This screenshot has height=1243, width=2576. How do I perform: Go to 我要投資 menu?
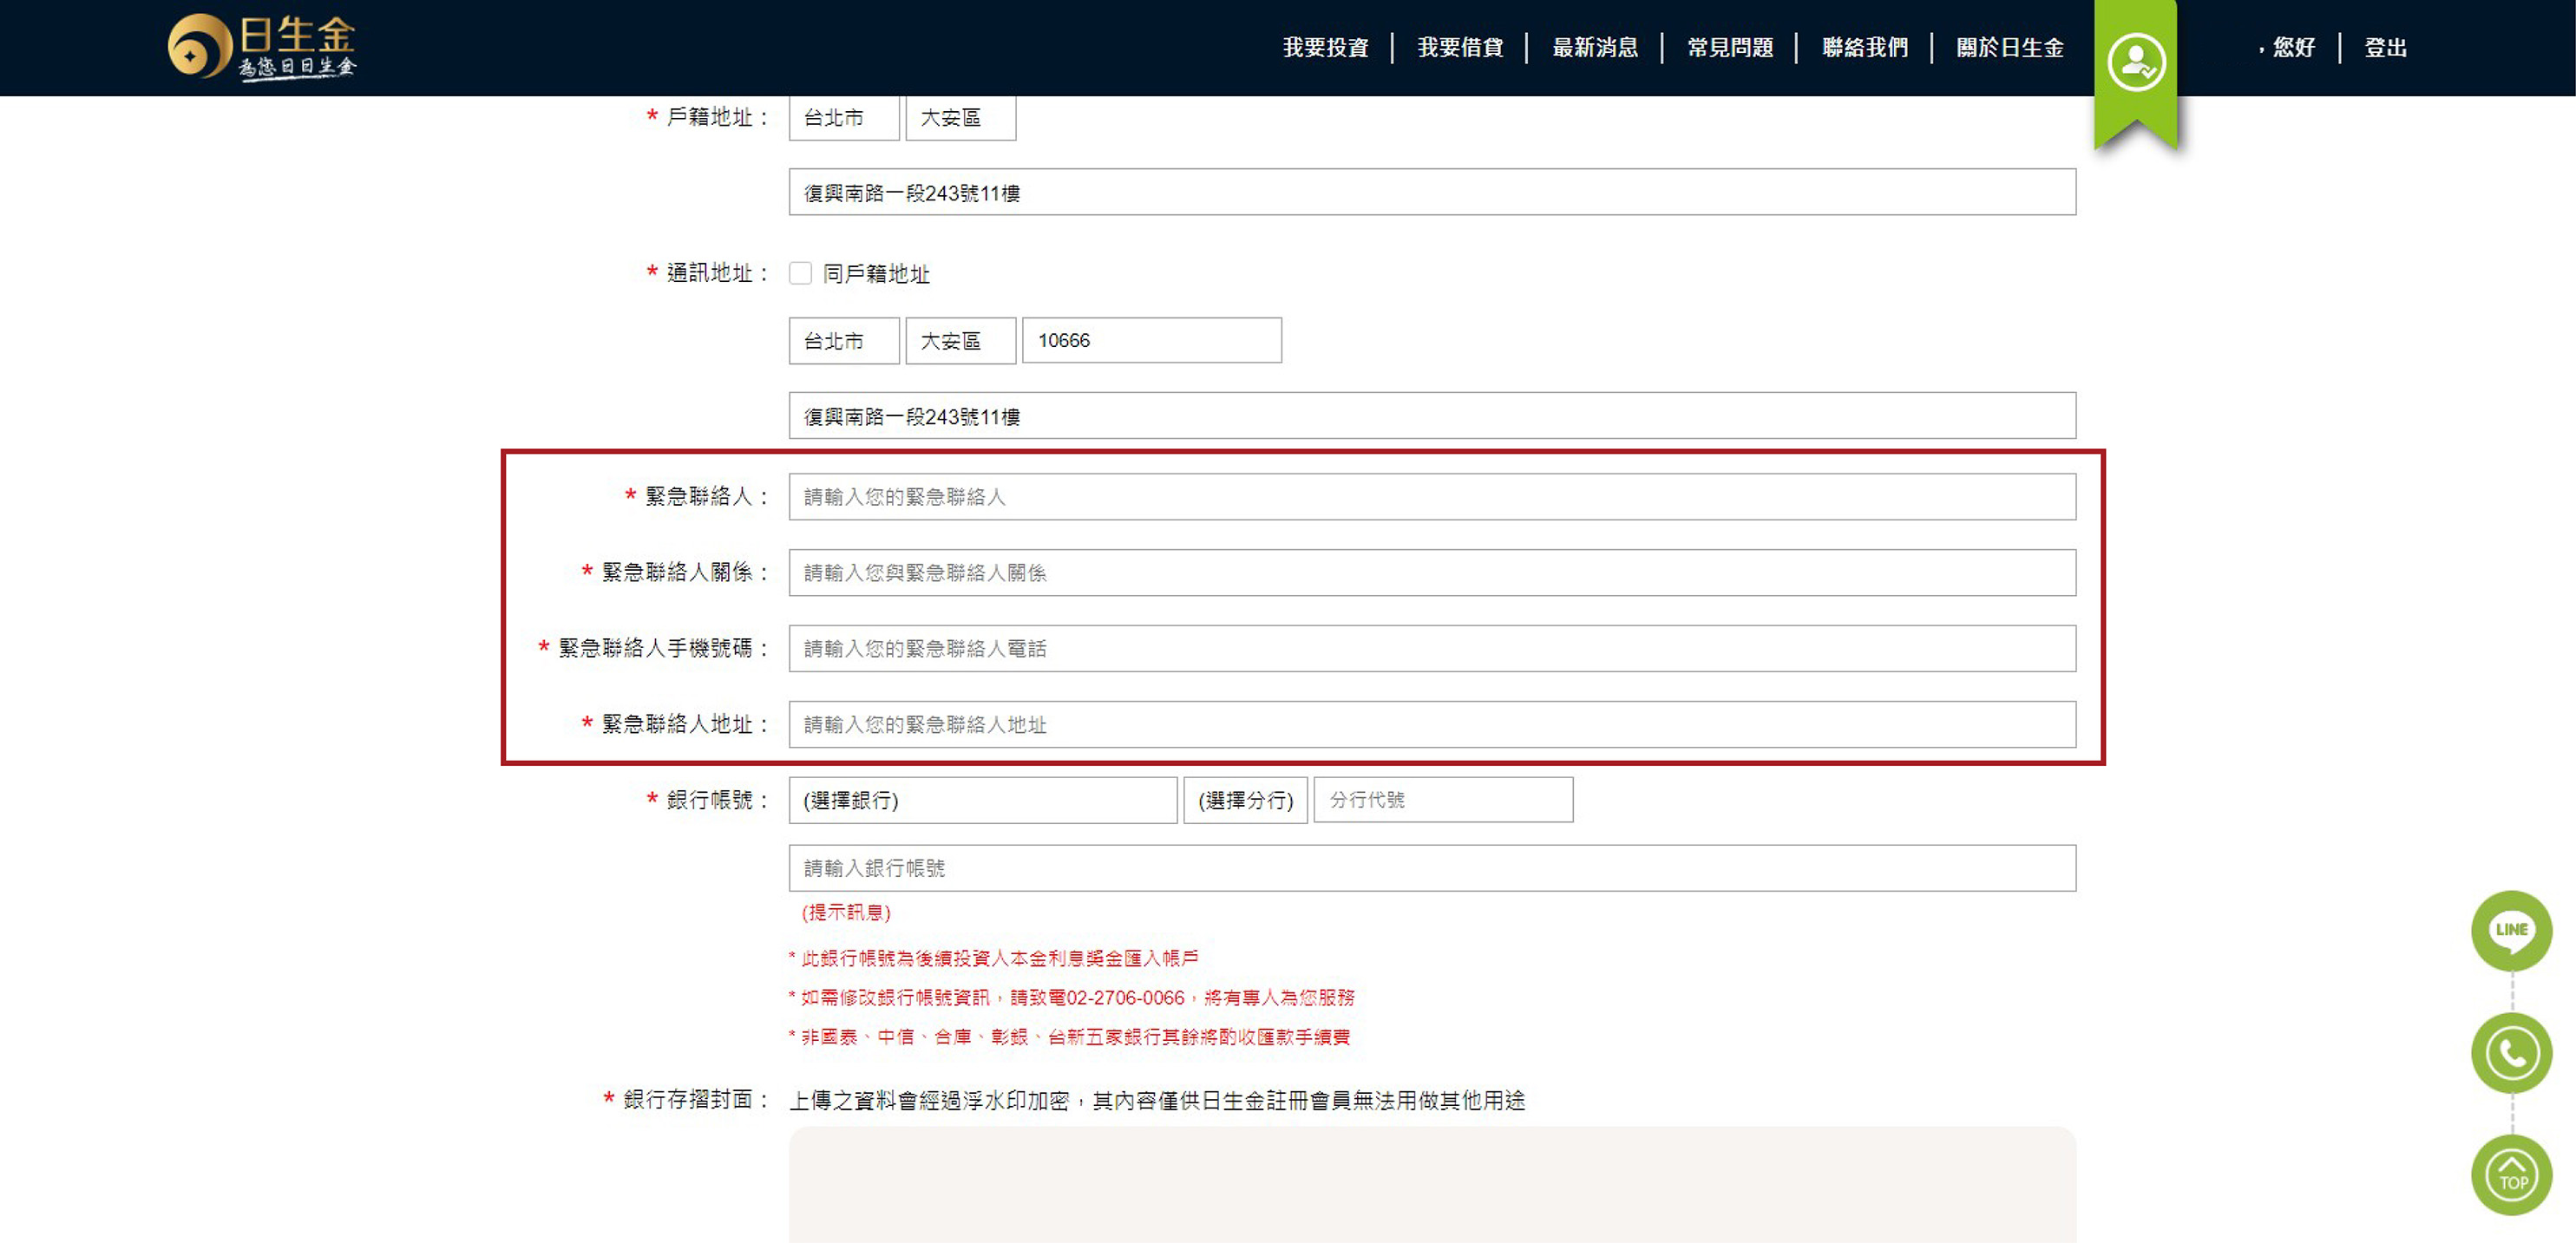pyautogui.click(x=1325, y=47)
